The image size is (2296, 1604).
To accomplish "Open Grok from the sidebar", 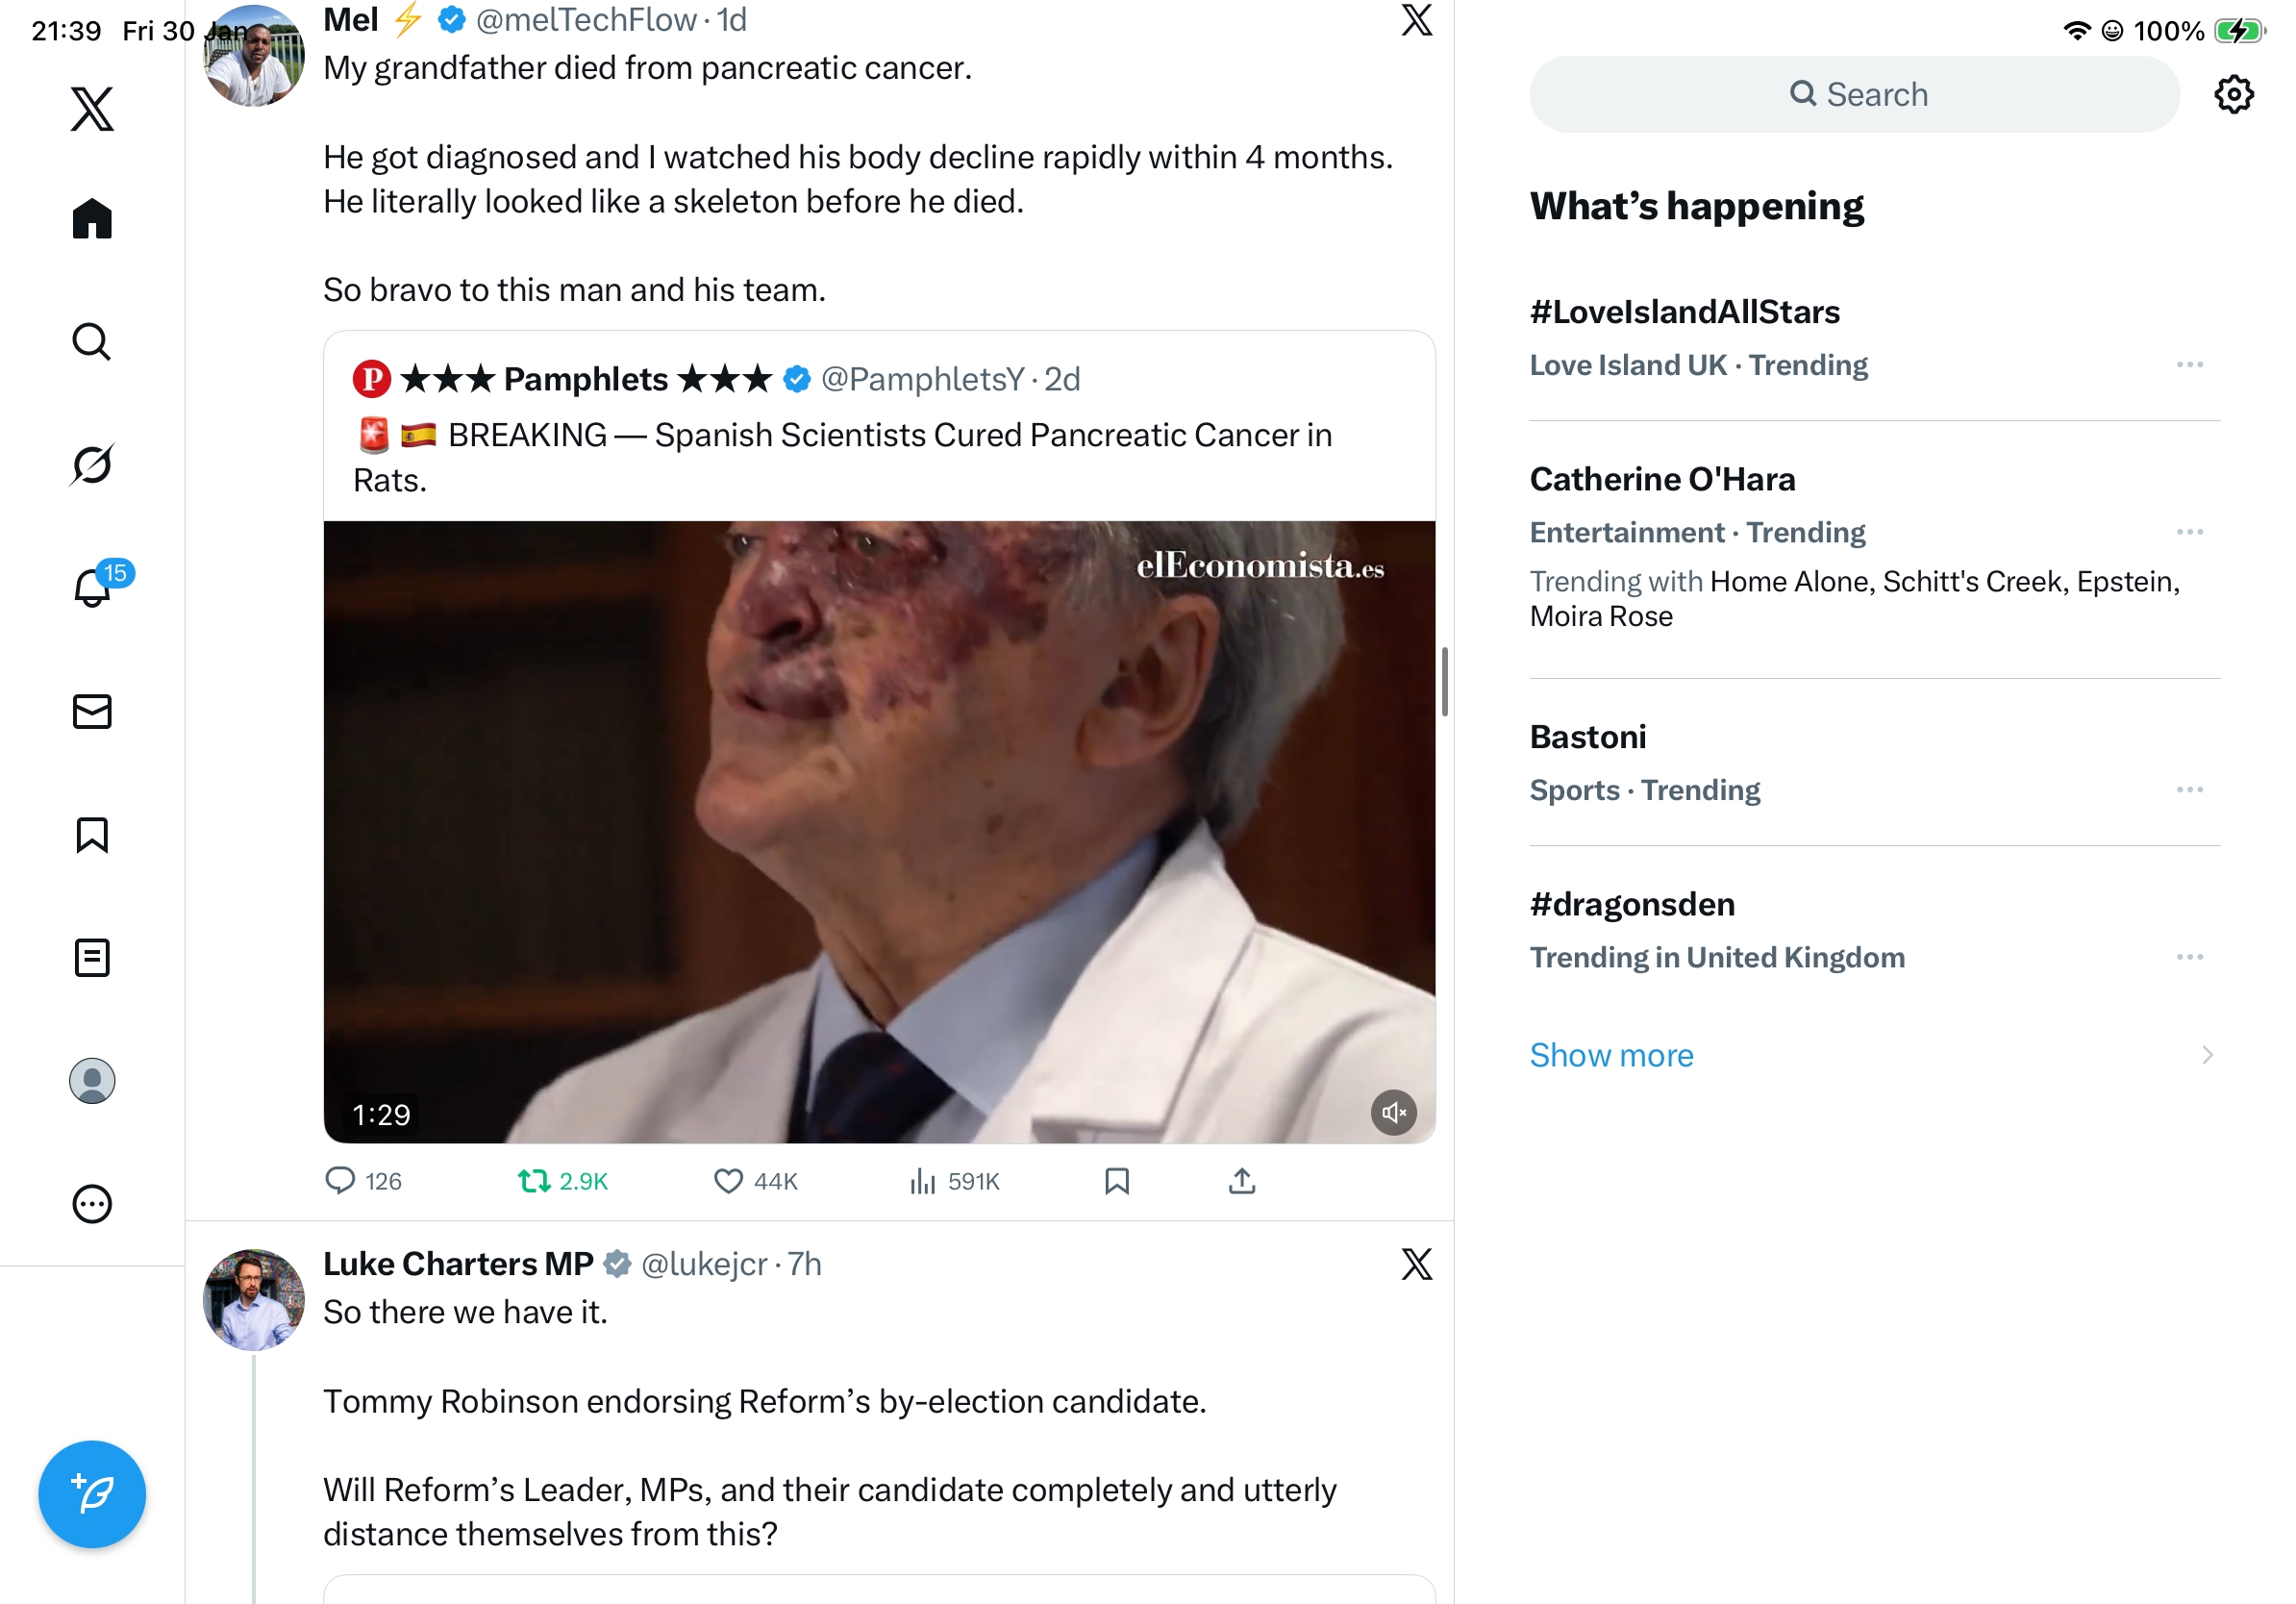I will (x=92, y=464).
